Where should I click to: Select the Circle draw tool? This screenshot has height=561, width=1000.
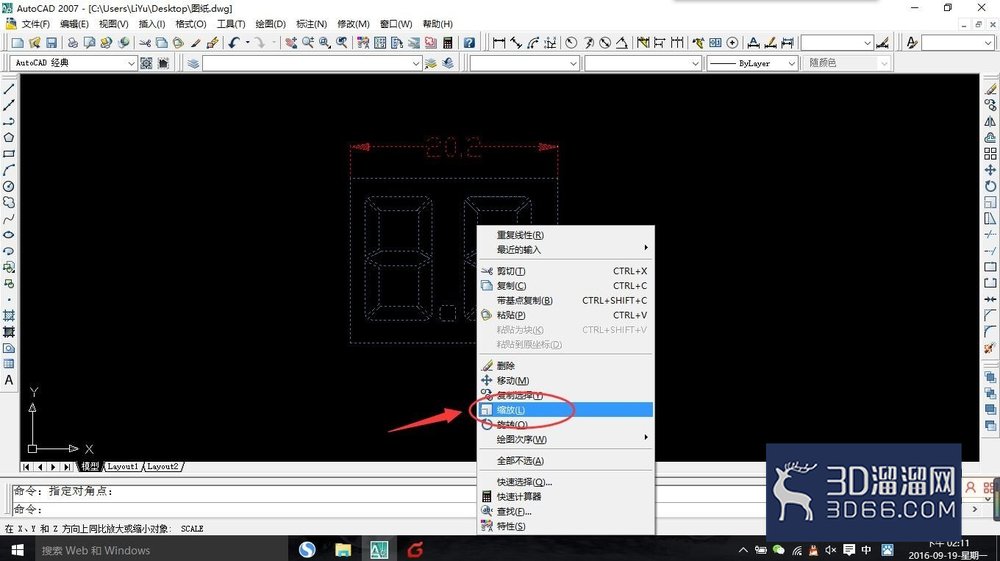[x=9, y=186]
